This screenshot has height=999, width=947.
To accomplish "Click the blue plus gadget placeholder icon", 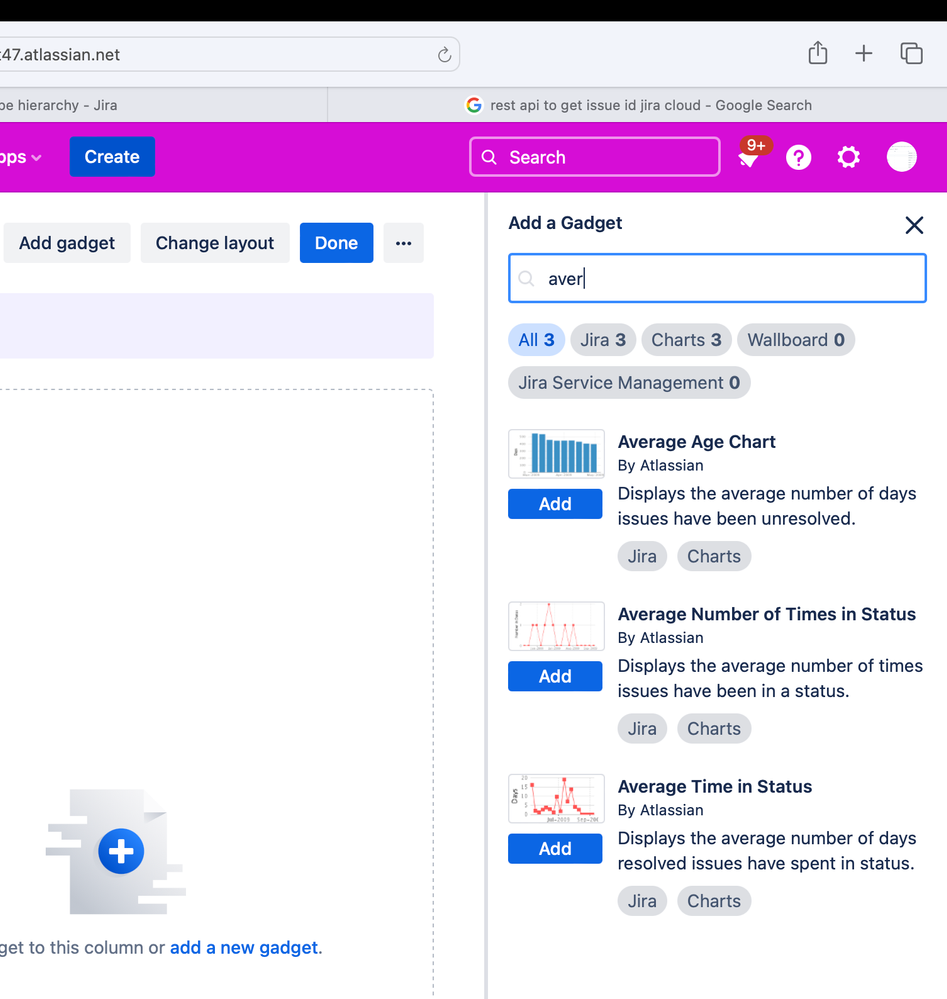I will tap(121, 851).
